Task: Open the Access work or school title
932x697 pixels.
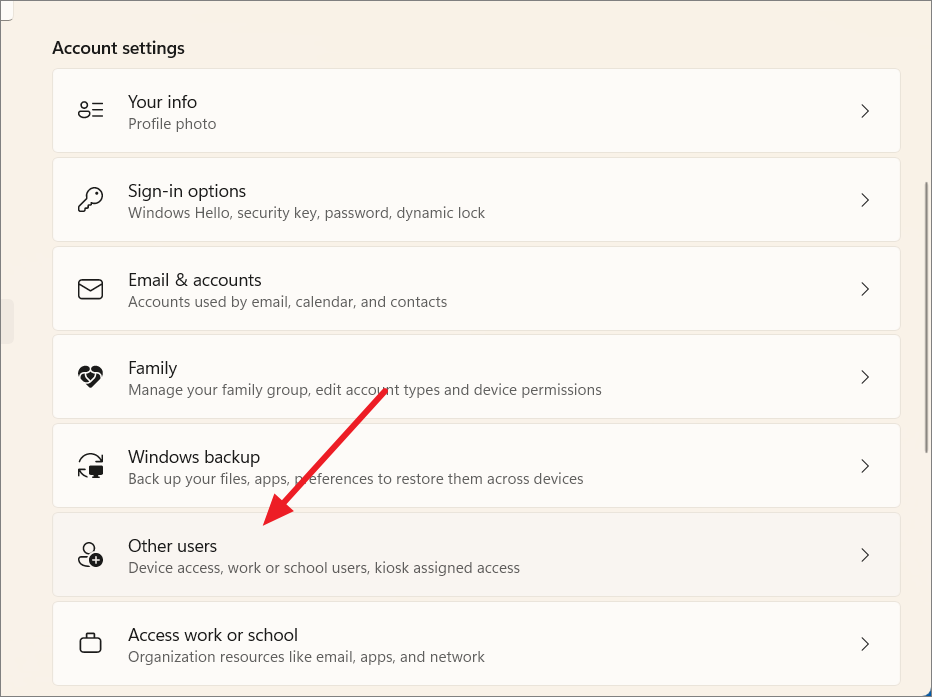Action: 213,635
